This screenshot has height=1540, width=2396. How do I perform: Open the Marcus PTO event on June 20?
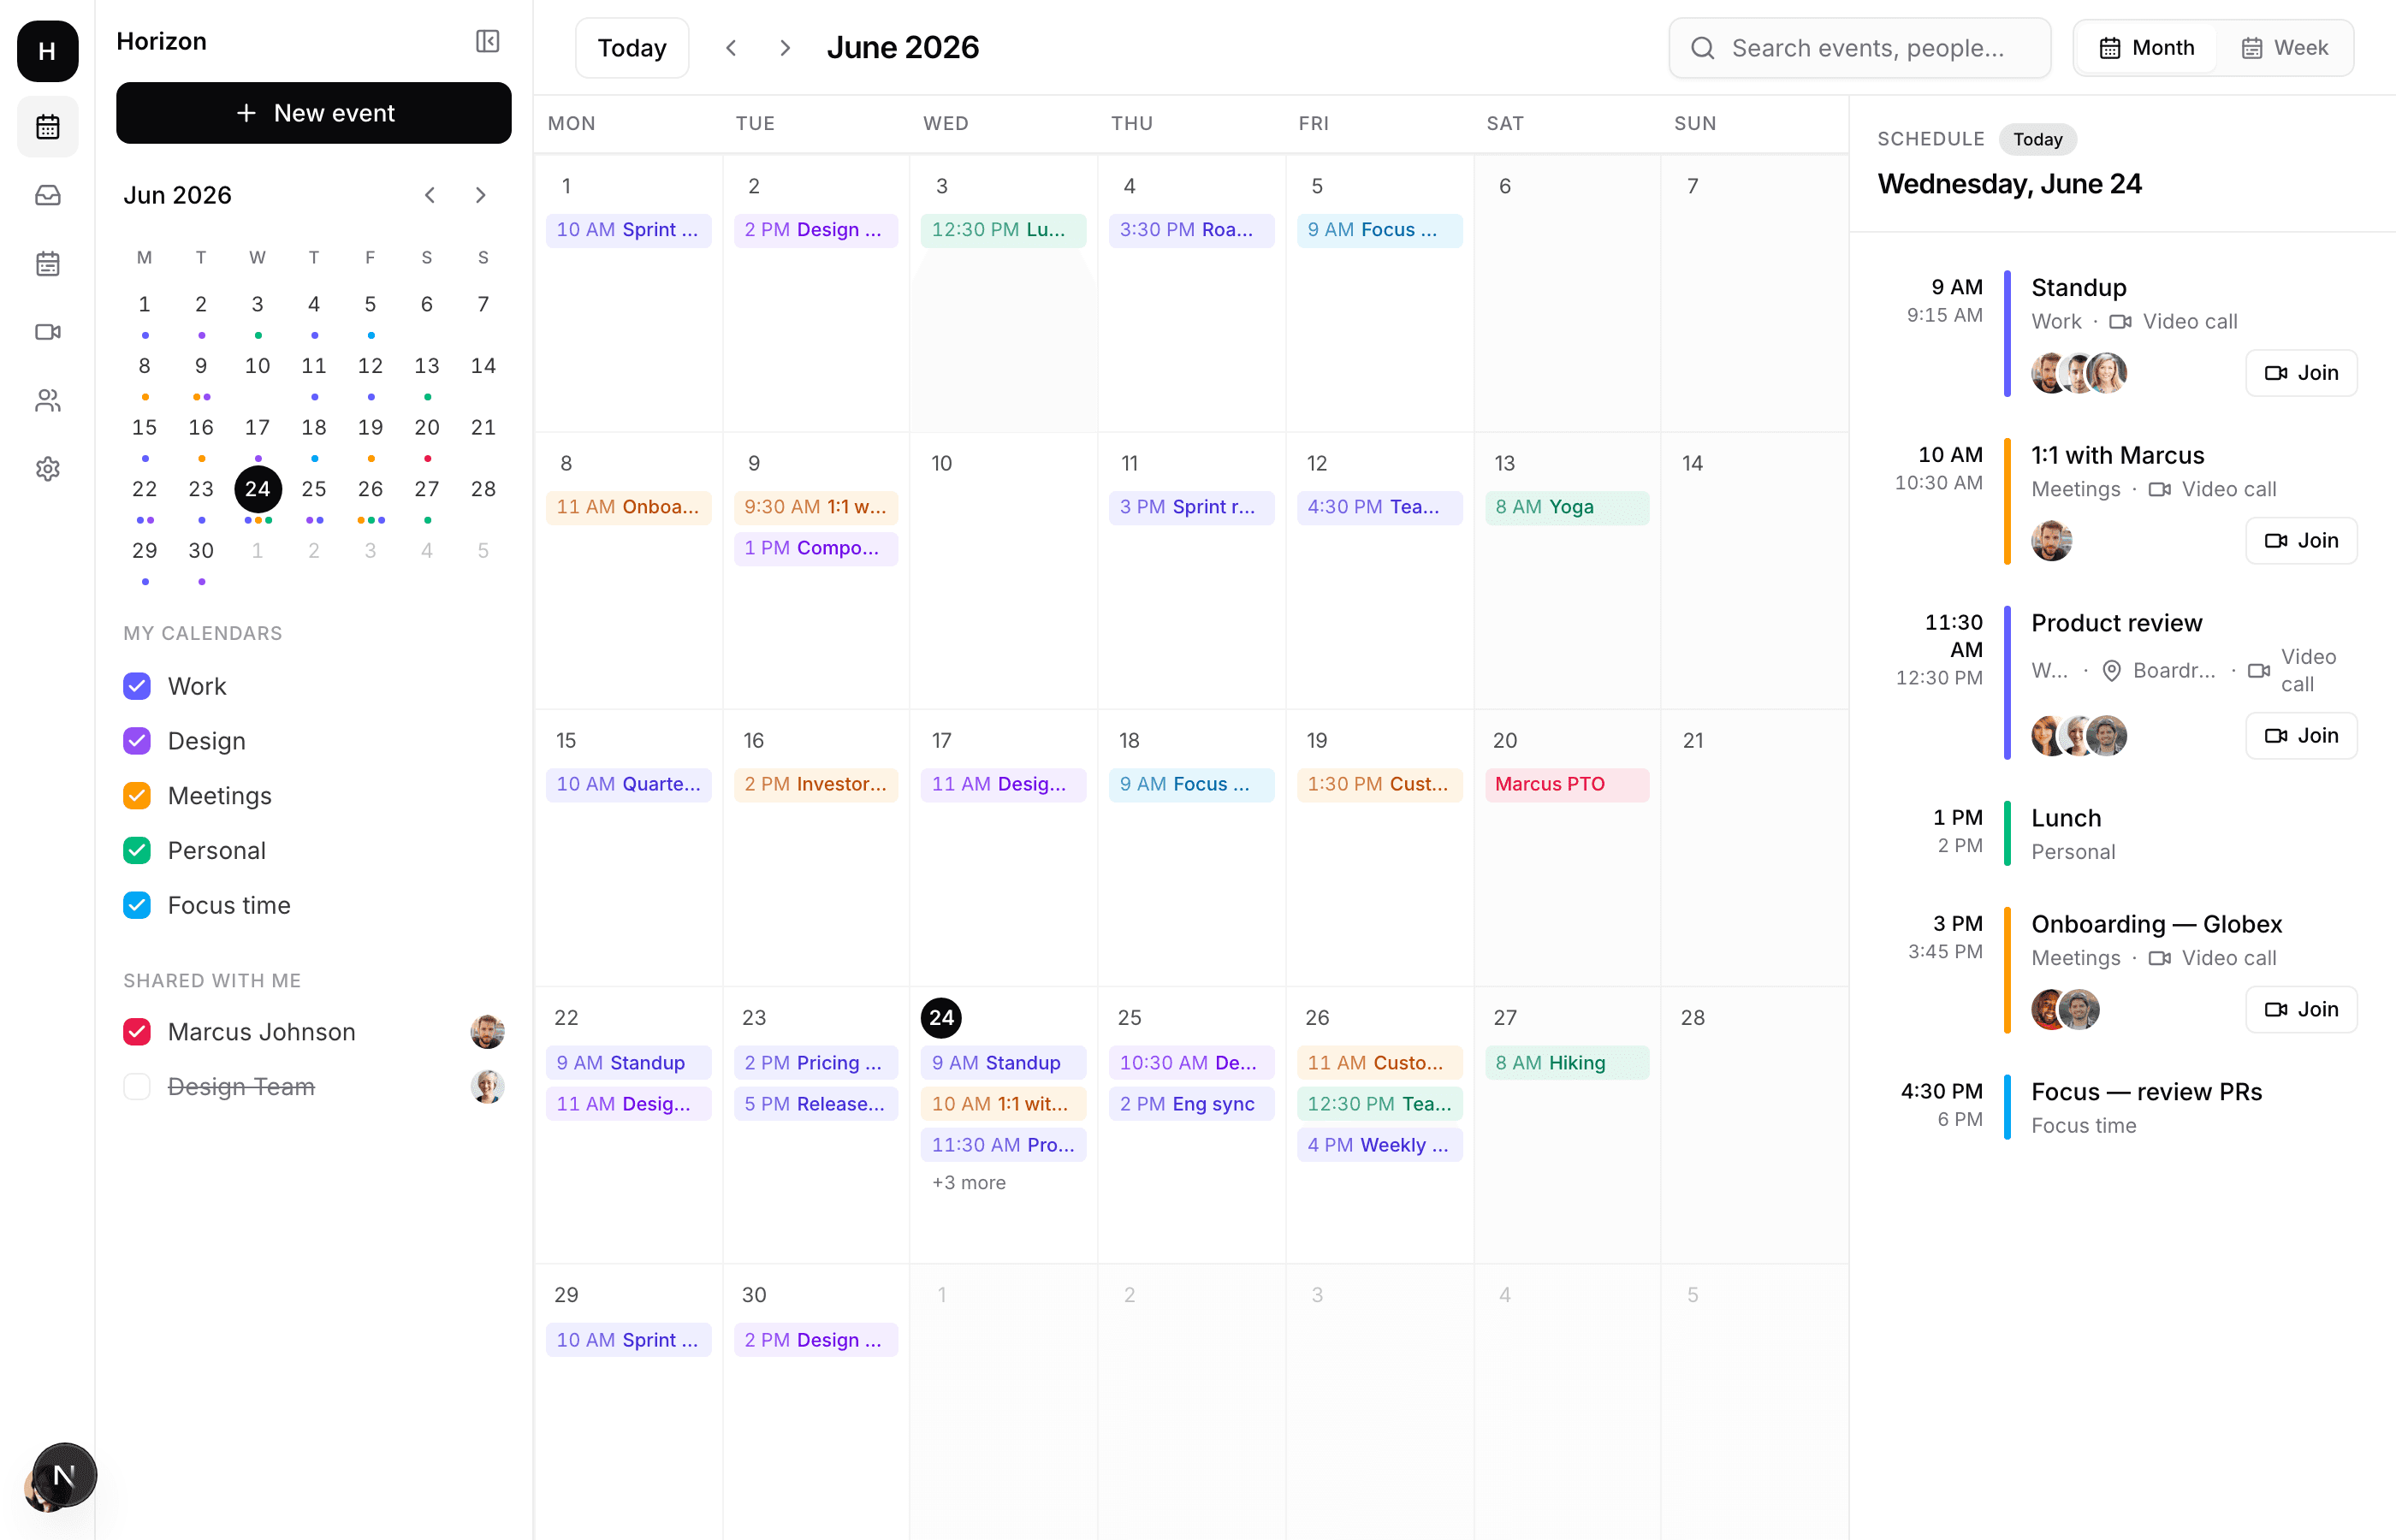[x=1567, y=784]
